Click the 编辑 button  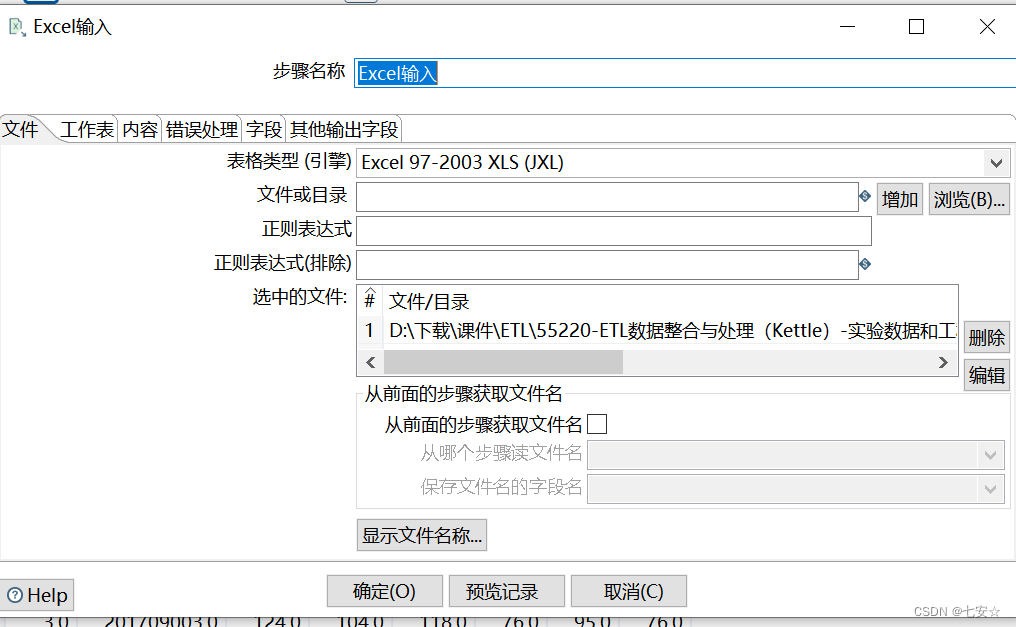pyautogui.click(x=986, y=375)
